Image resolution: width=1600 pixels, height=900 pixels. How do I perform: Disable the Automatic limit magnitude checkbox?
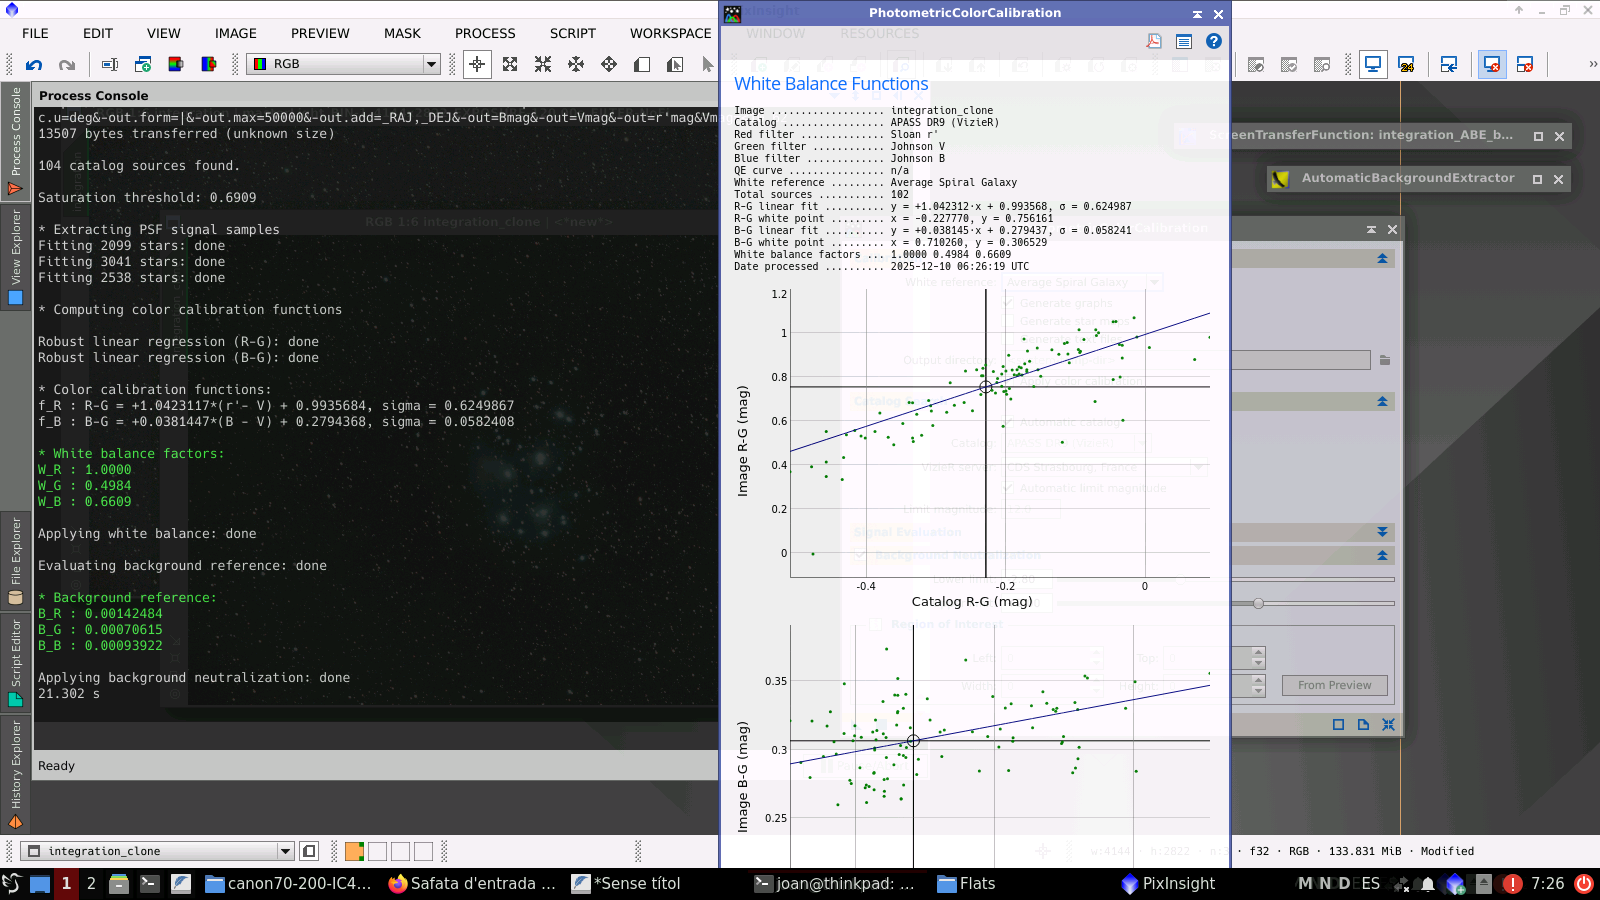point(1009,488)
